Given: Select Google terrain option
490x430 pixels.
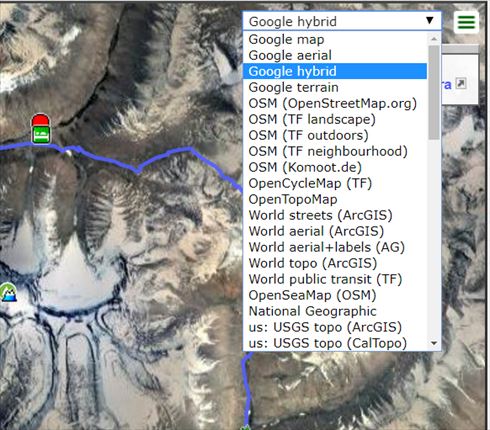Looking at the screenshot, I should (x=335, y=87).
